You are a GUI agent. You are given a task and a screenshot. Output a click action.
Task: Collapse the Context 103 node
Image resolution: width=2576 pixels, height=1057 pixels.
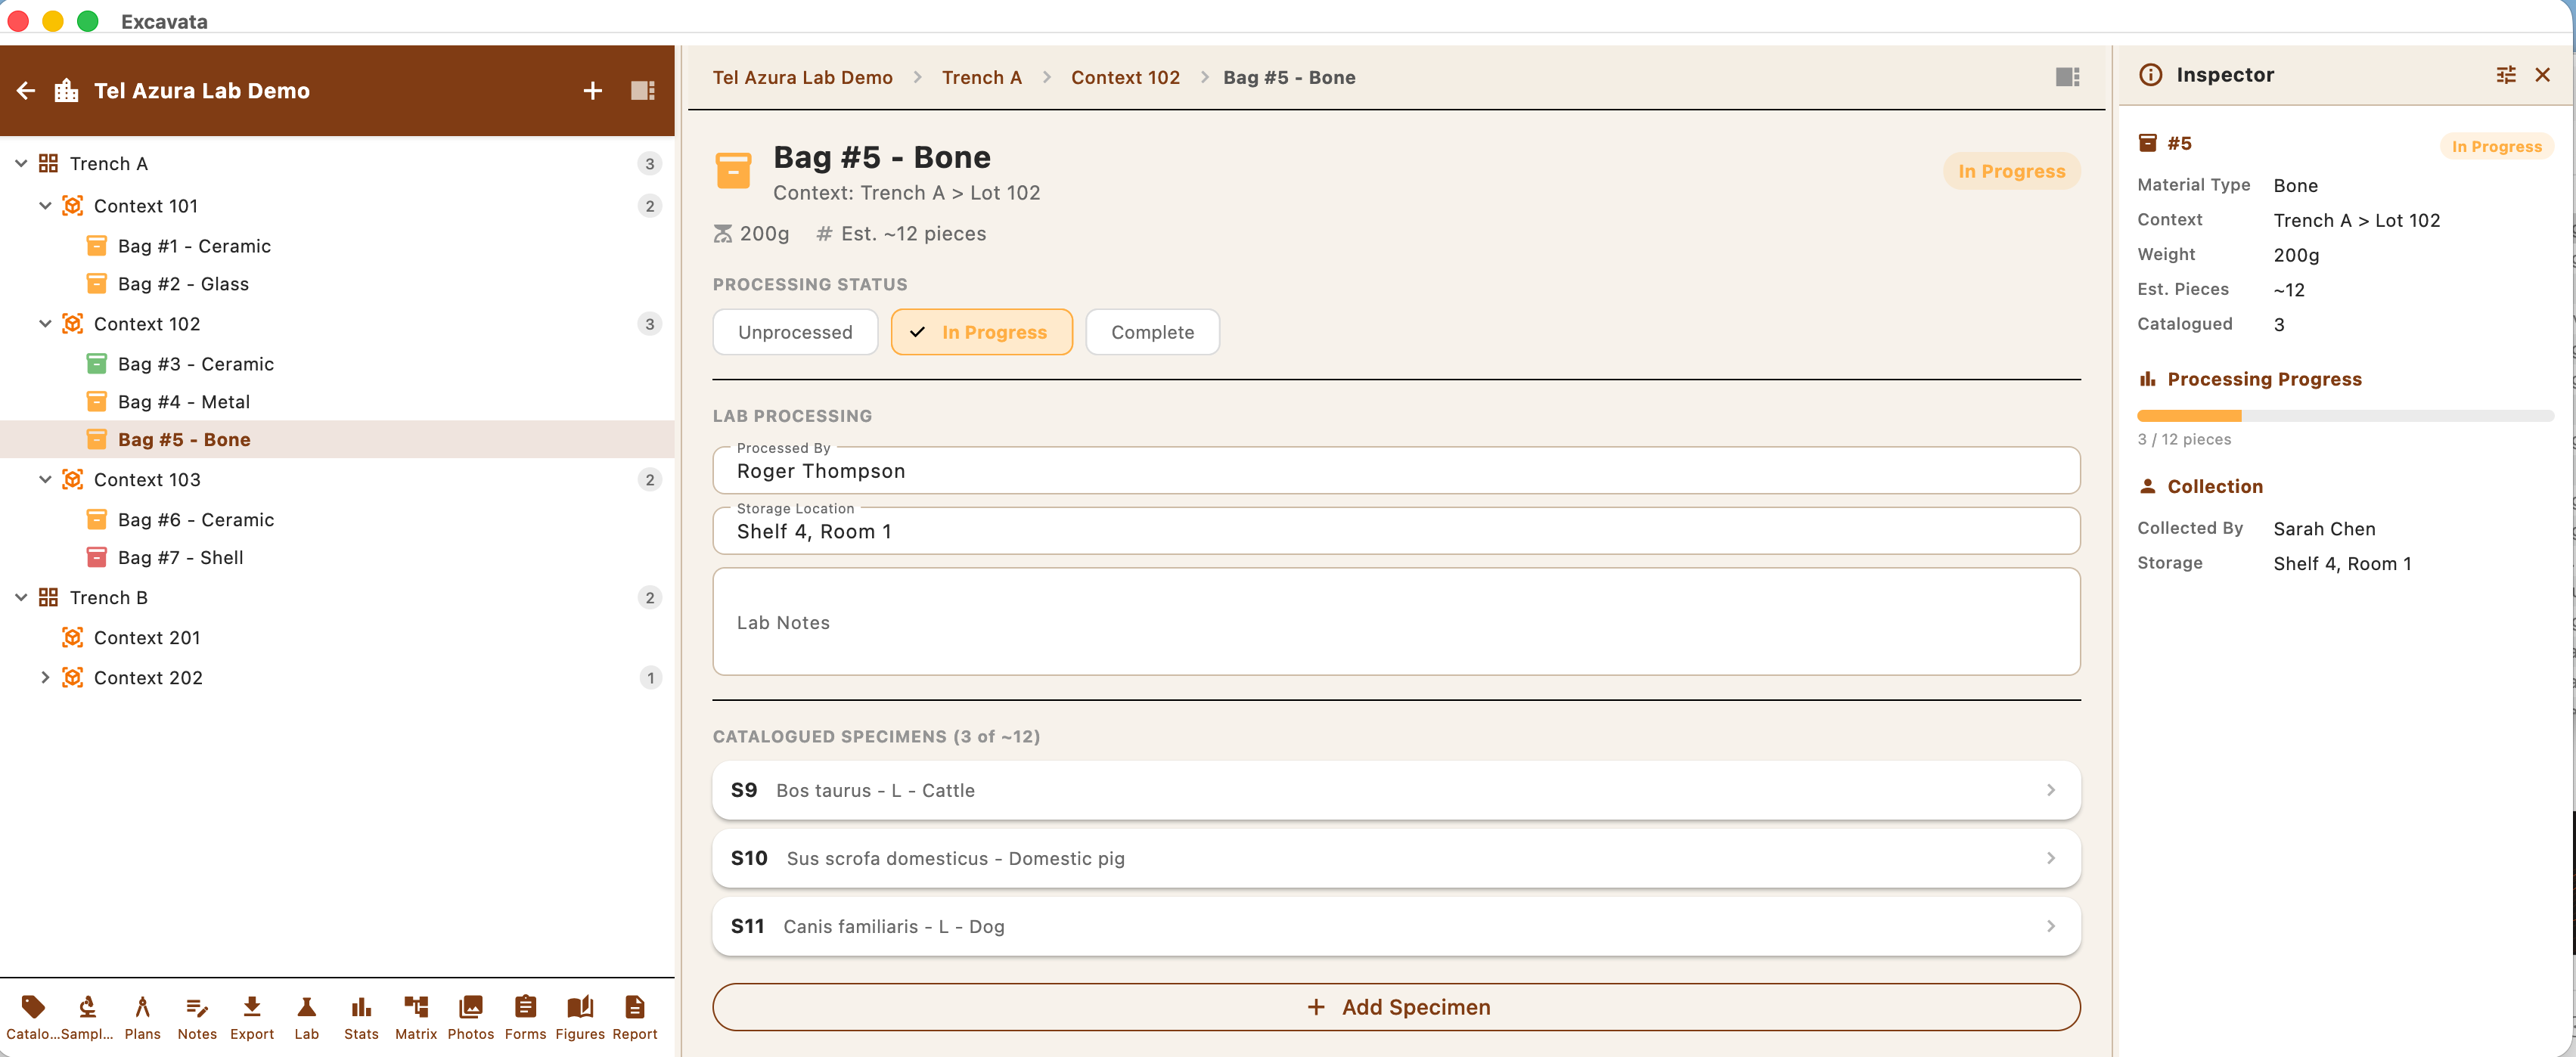[45, 480]
